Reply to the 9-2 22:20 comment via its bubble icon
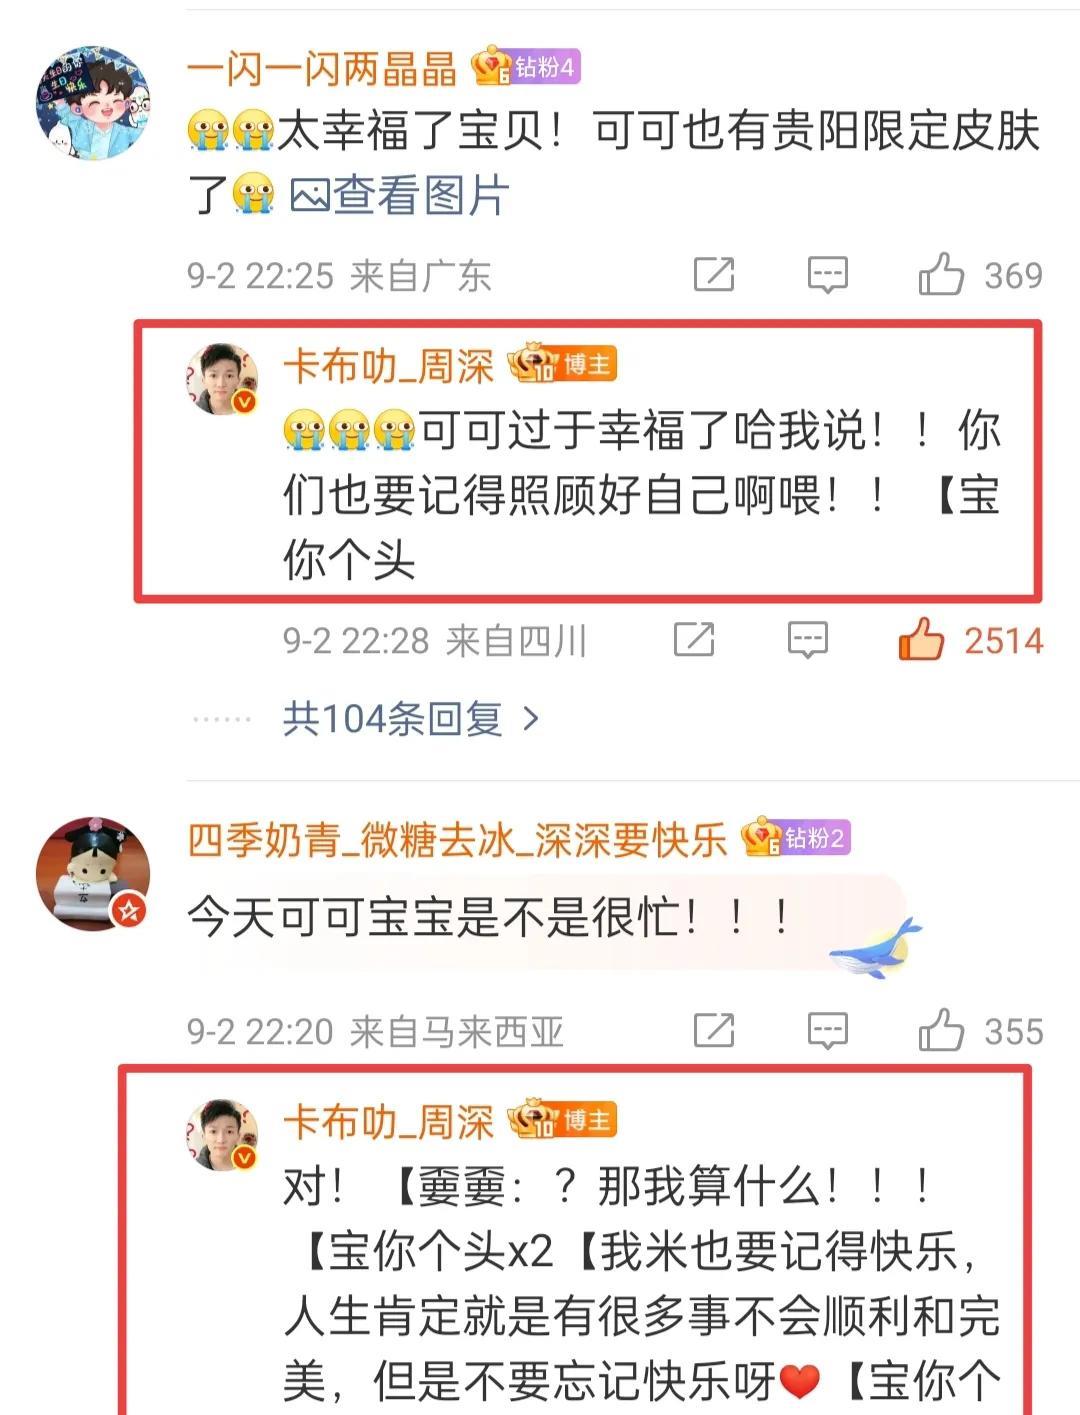This screenshot has width=1080, height=1415. click(x=827, y=1031)
